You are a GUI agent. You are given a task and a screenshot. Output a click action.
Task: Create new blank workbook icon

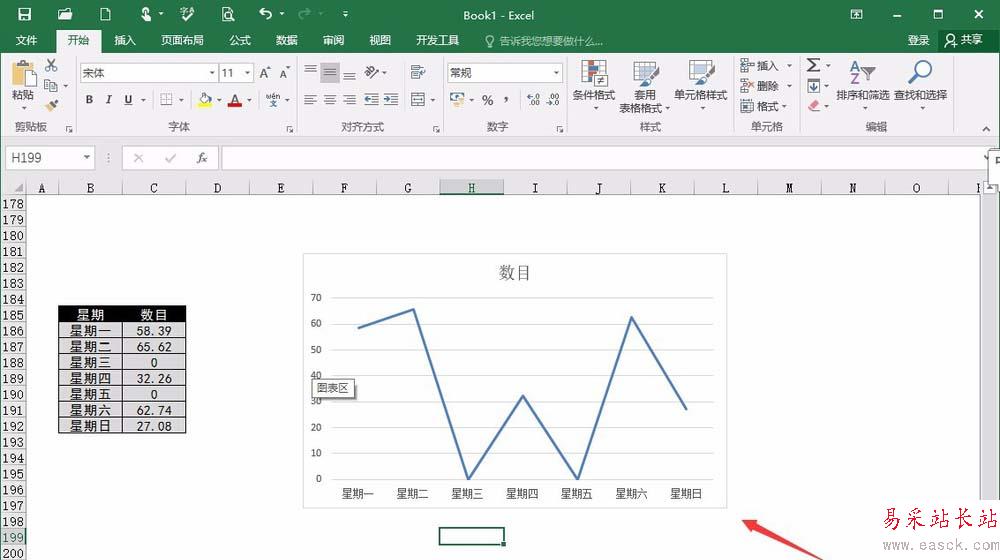pos(105,14)
